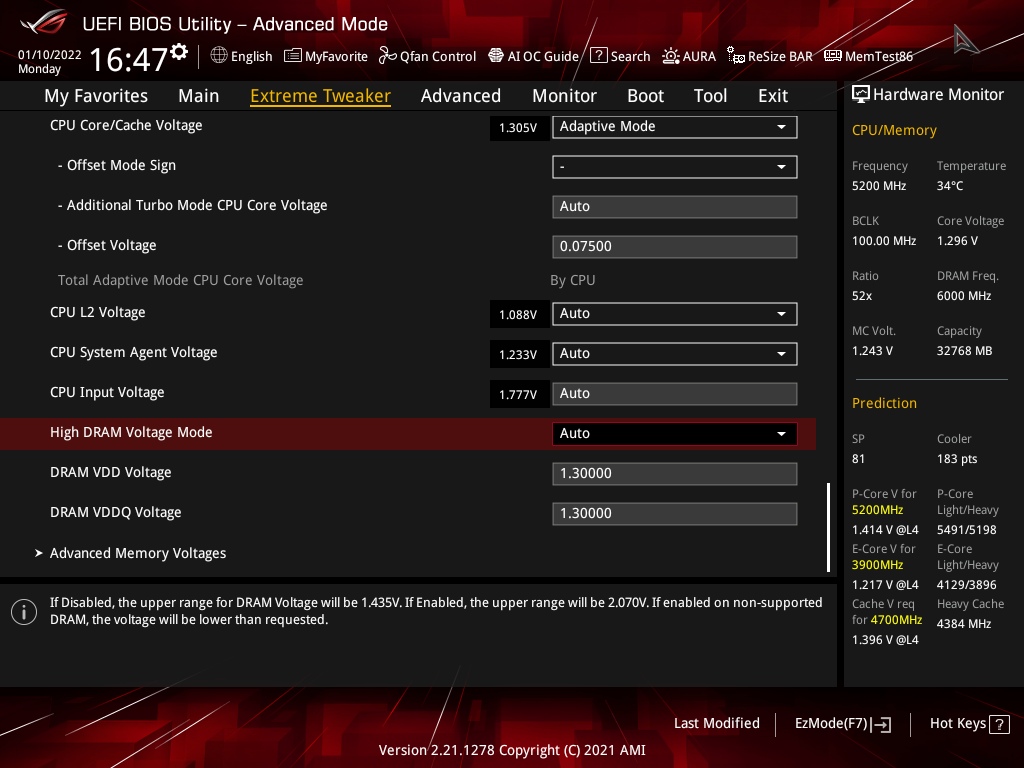This screenshot has width=1024, height=768.
Task: Select DRAM VDDQ Voltage label
Action: (116, 512)
